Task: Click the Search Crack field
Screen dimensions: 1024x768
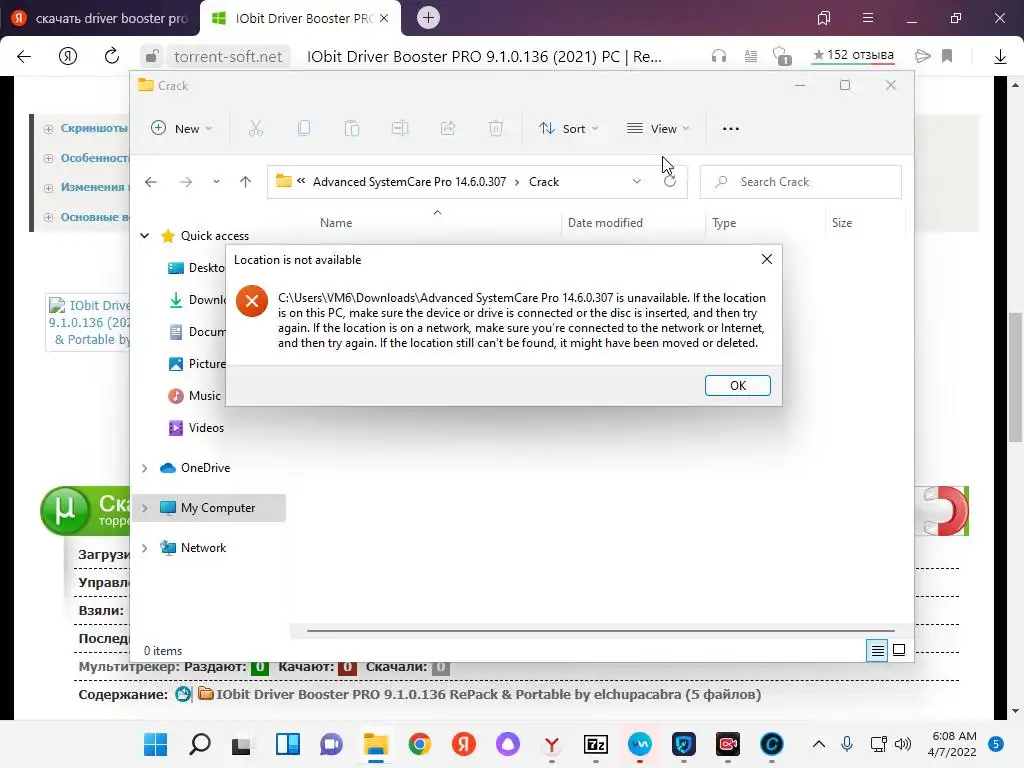Action: (x=801, y=182)
